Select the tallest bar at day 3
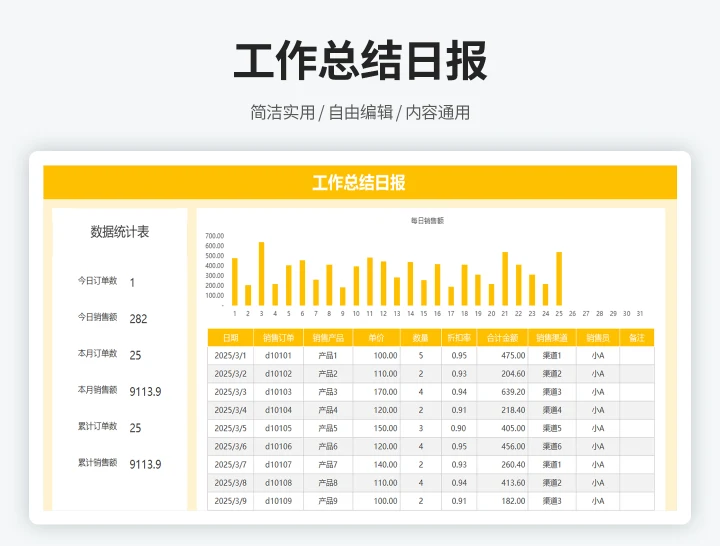The image size is (720, 546). 262,273
